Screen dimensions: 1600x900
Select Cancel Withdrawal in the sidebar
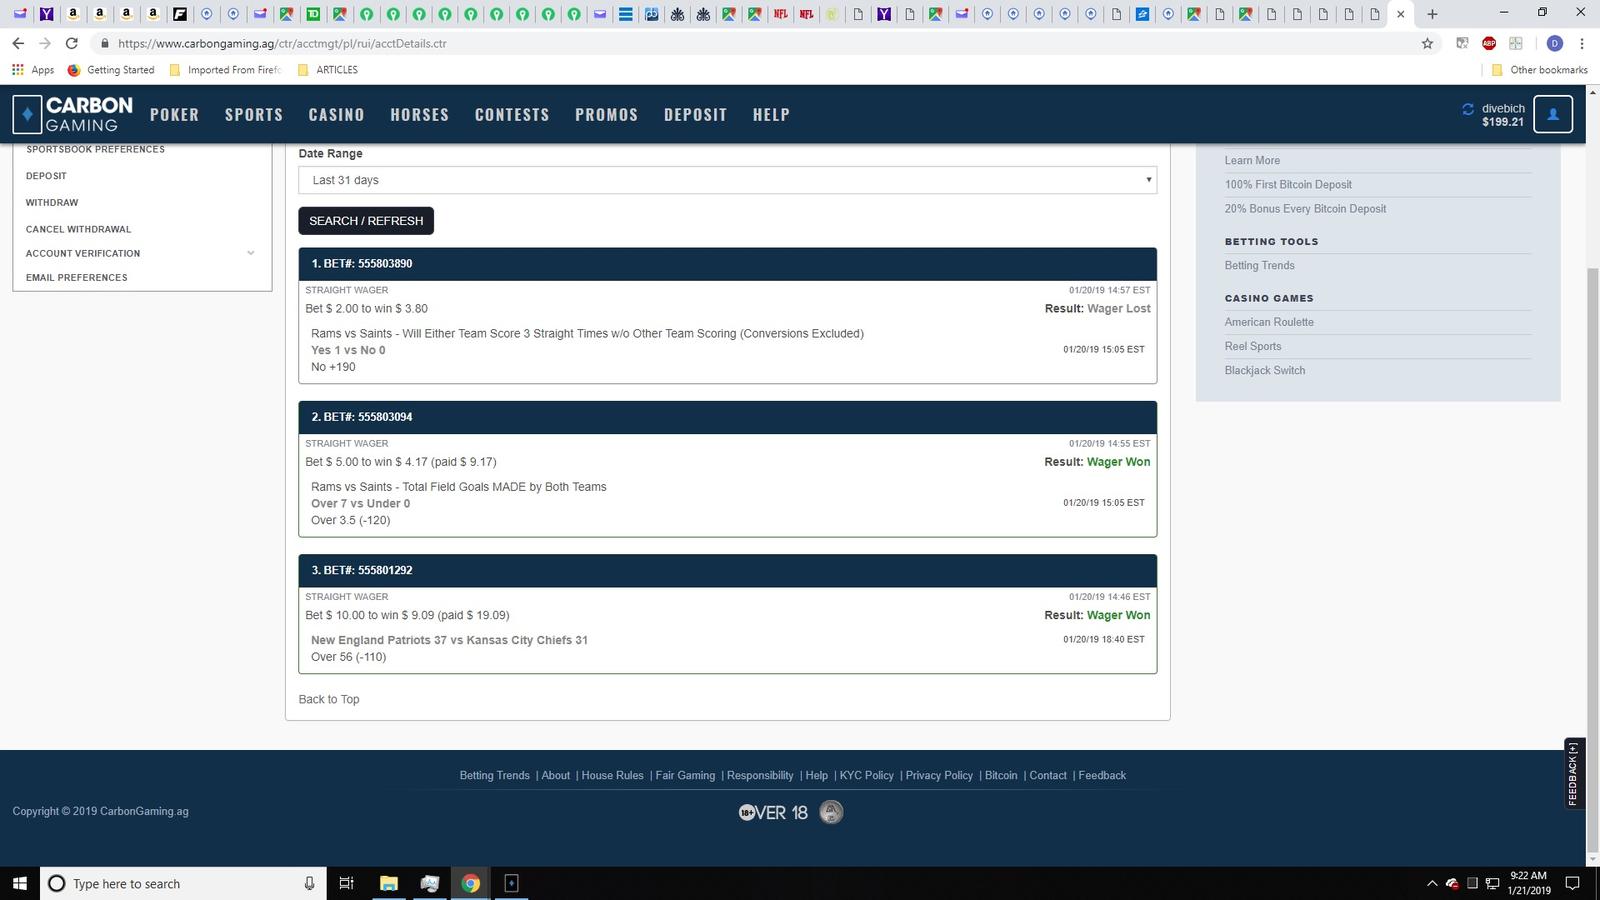(x=79, y=230)
